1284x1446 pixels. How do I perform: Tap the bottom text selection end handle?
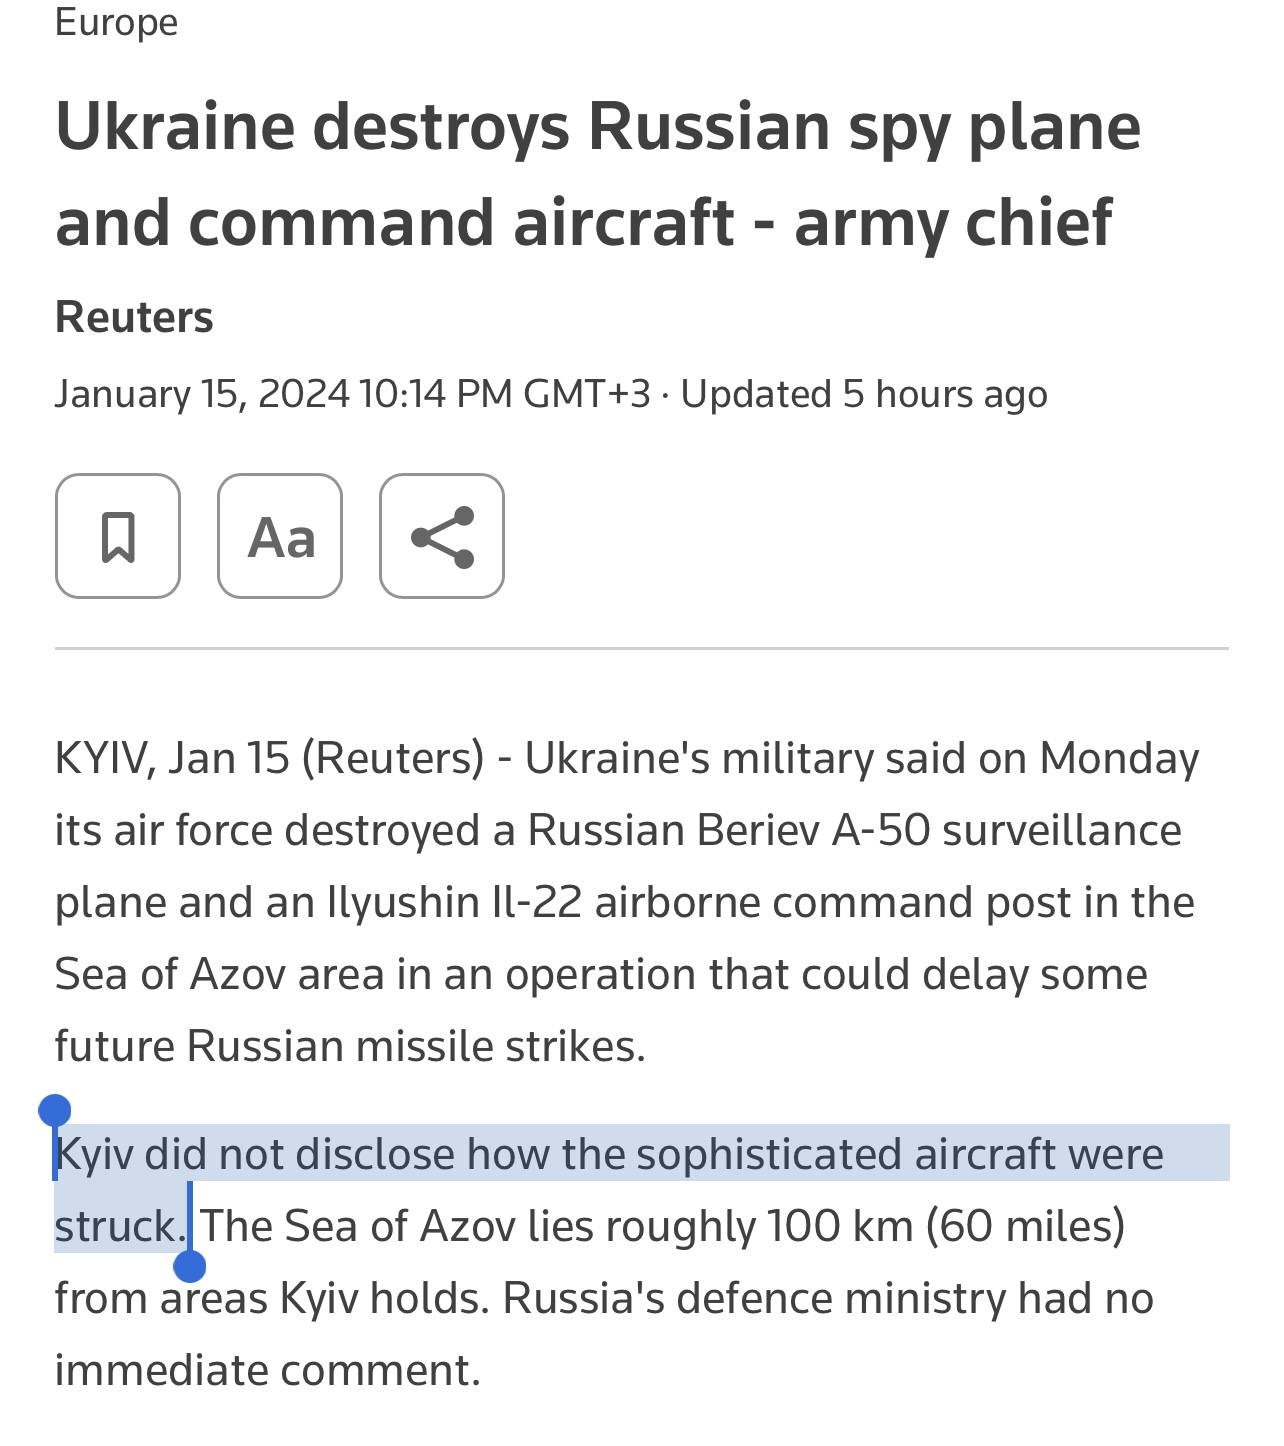[190, 1266]
